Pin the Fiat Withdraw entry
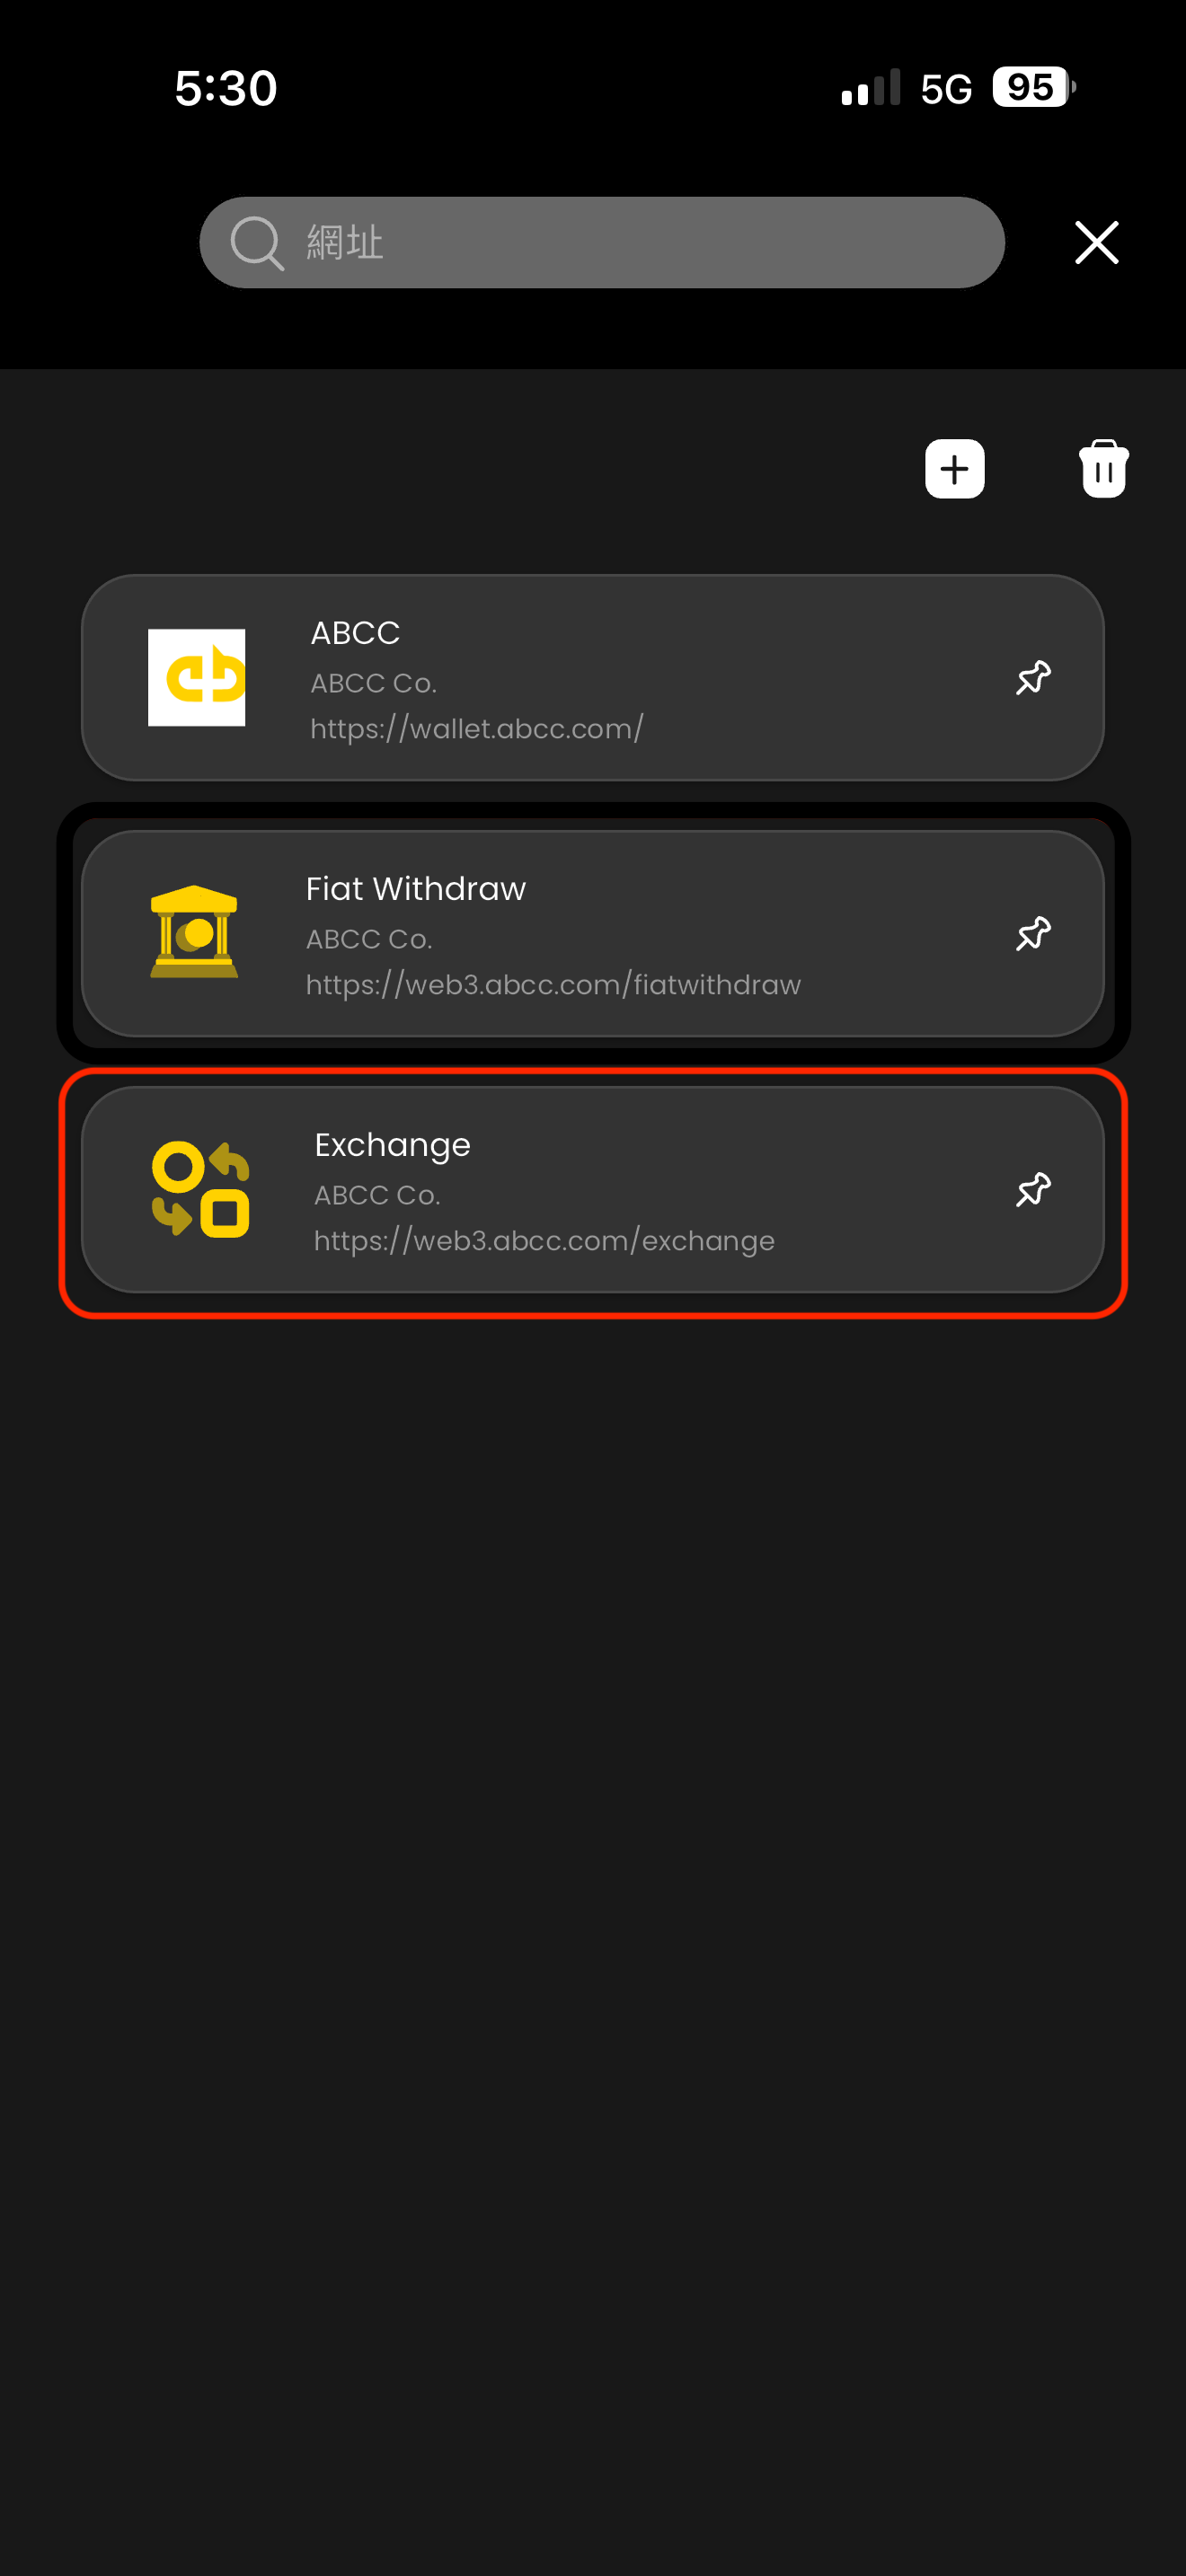1186x2576 pixels. [1033, 933]
